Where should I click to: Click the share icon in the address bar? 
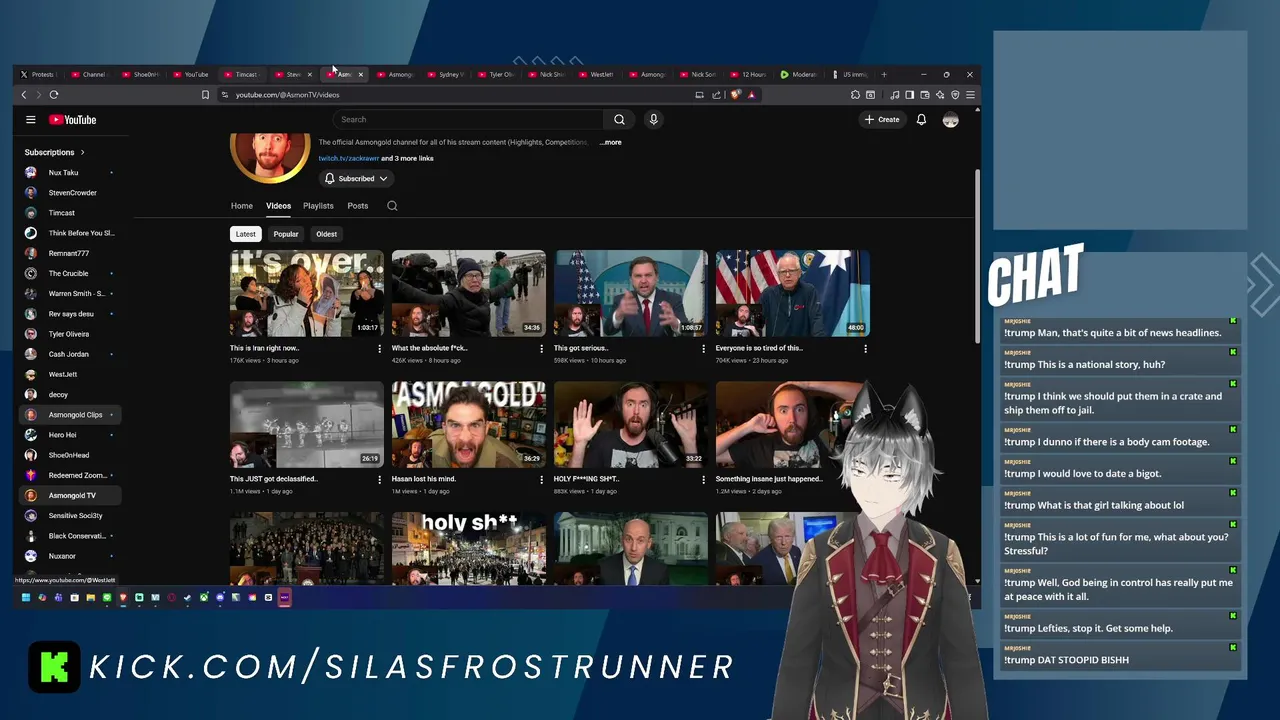(x=716, y=95)
